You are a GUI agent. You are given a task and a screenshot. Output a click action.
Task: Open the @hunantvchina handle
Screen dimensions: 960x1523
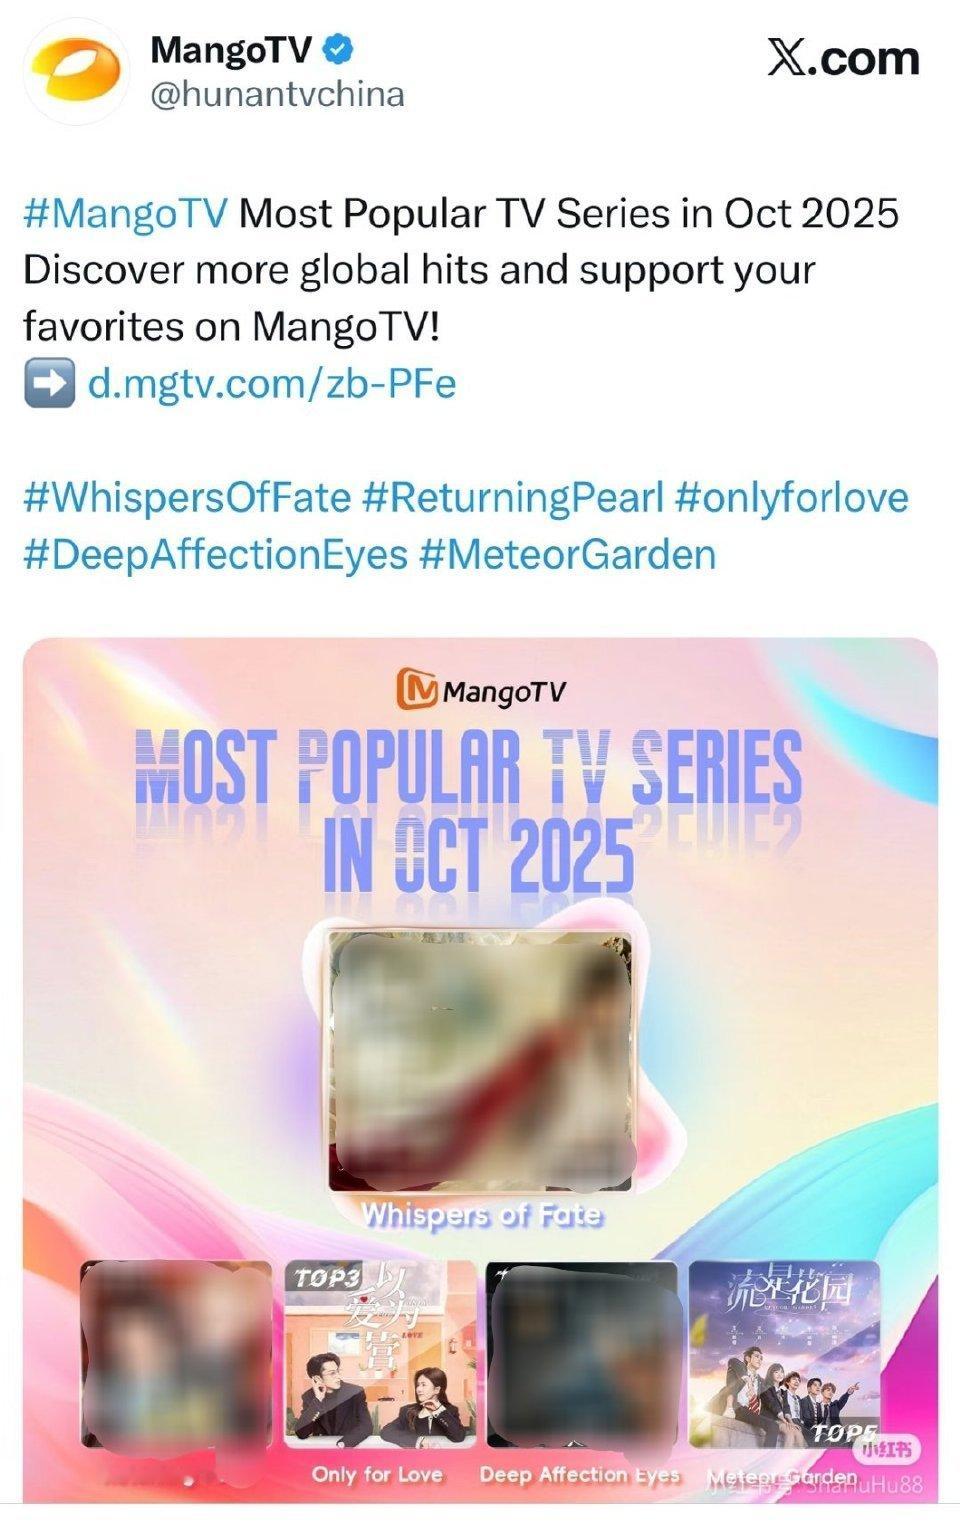(277, 95)
